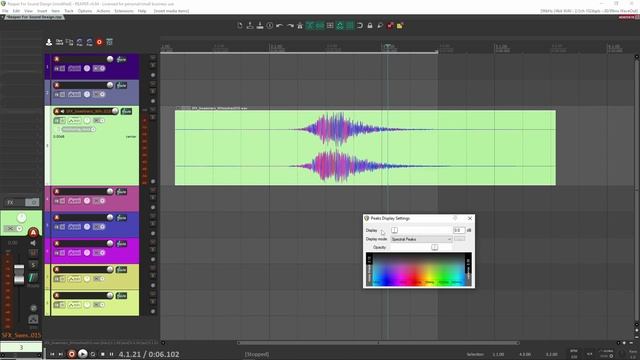Arm record on track 1
This screenshot has height=360, width=640.
[x=57, y=59]
